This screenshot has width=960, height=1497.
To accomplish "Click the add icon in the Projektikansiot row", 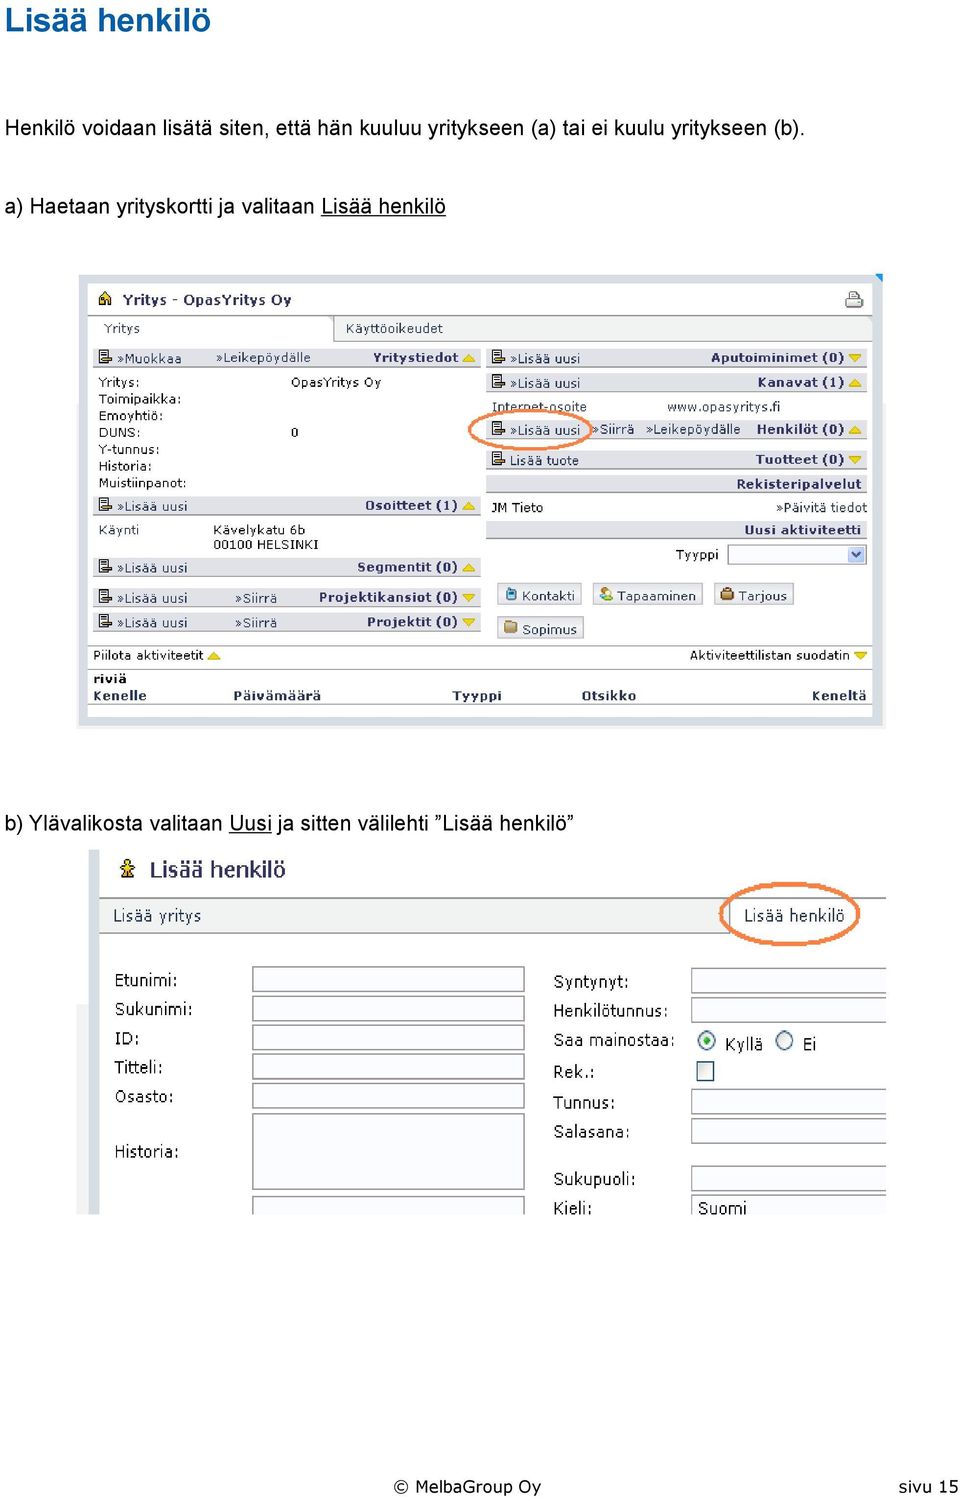I will pyautogui.click(x=105, y=597).
